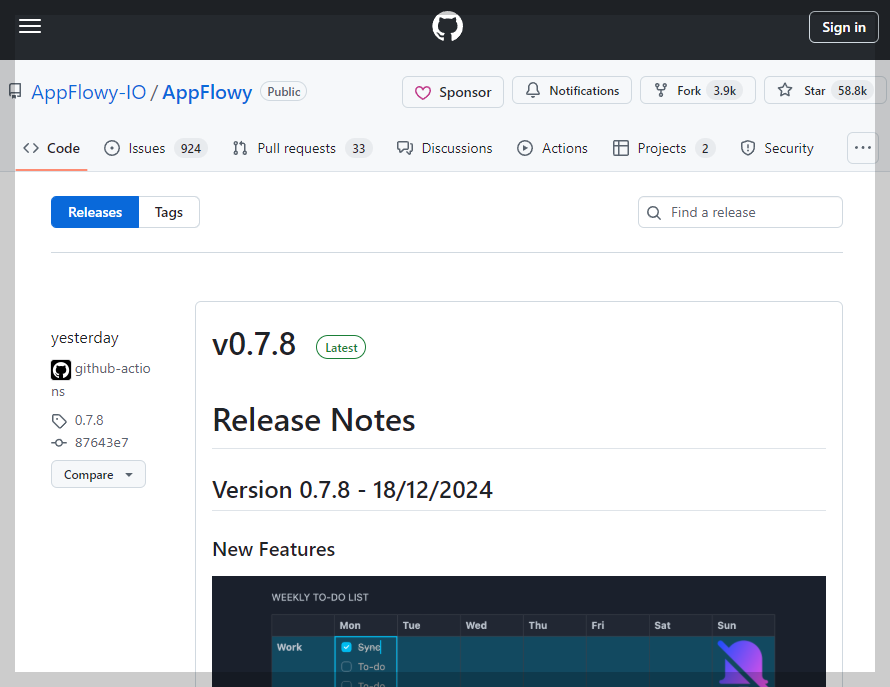890x687 pixels.
Task: Click the Public visibility badge
Action: pos(283,91)
